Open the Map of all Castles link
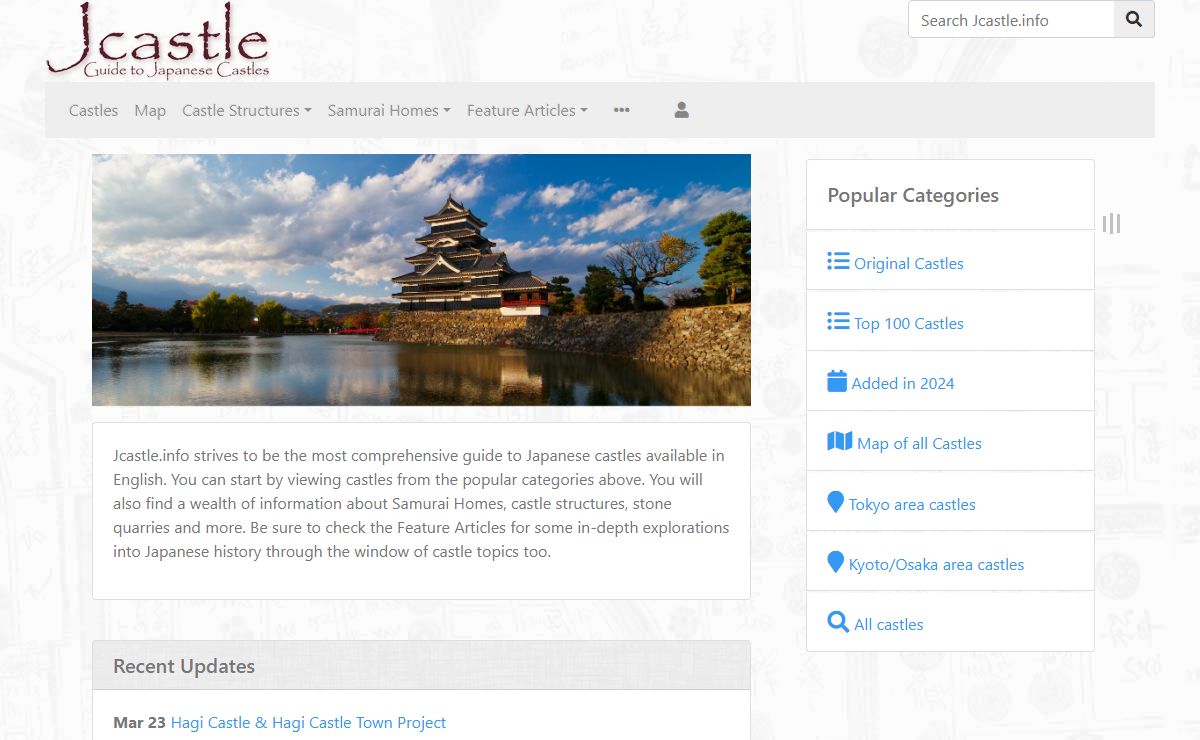Screen dimensions: 1200x740 coord(919,443)
